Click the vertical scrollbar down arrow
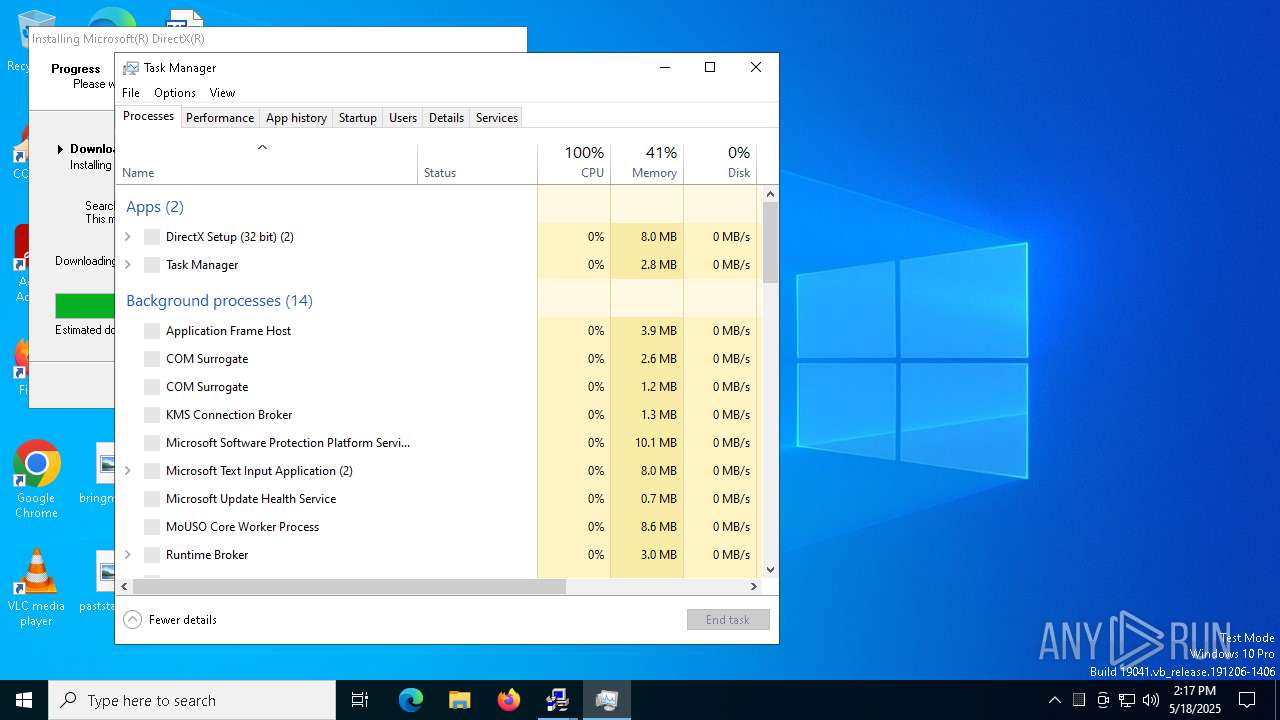 pyautogui.click(x=770, y=570)
